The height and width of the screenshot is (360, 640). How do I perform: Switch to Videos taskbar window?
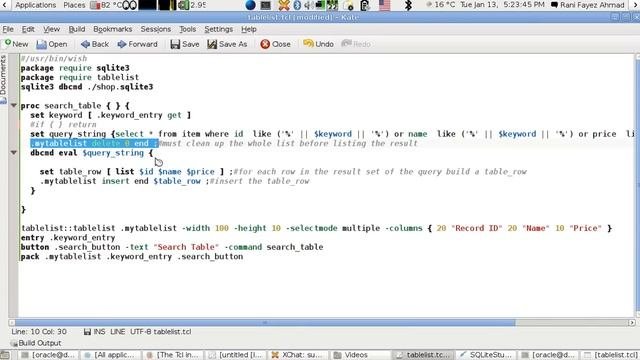[x=360, y=355]
